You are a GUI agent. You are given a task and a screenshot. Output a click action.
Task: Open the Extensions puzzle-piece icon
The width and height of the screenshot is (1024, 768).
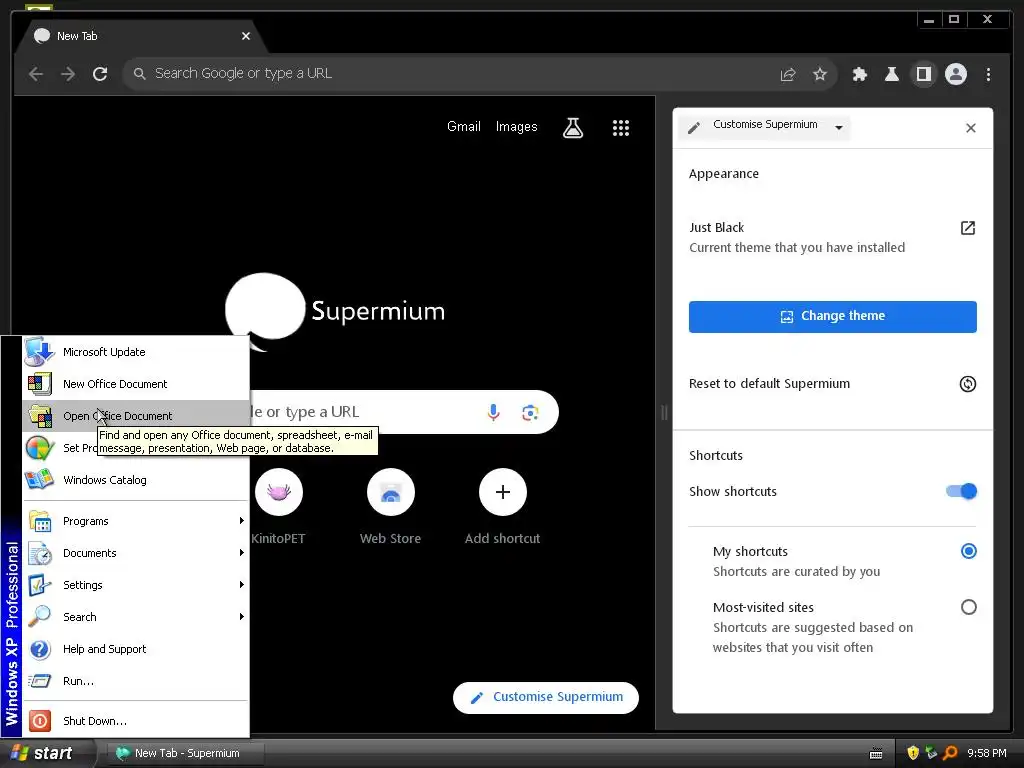tap(860, 74)
